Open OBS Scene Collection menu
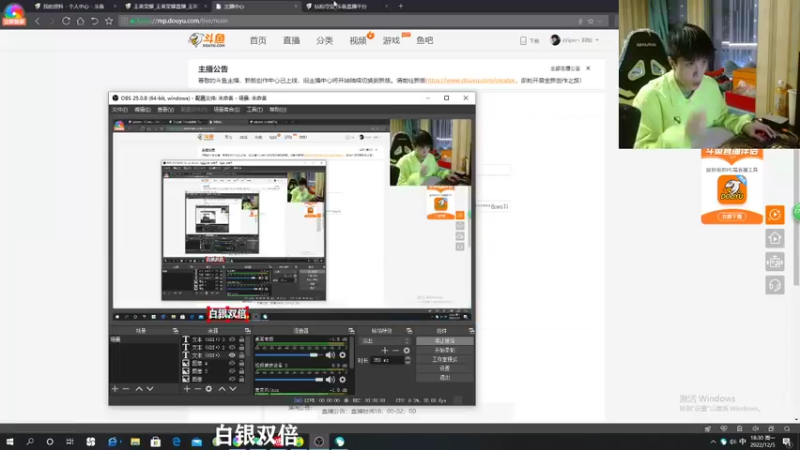The height and width of the screenshot is (450, 800). [x=227, y=110]
